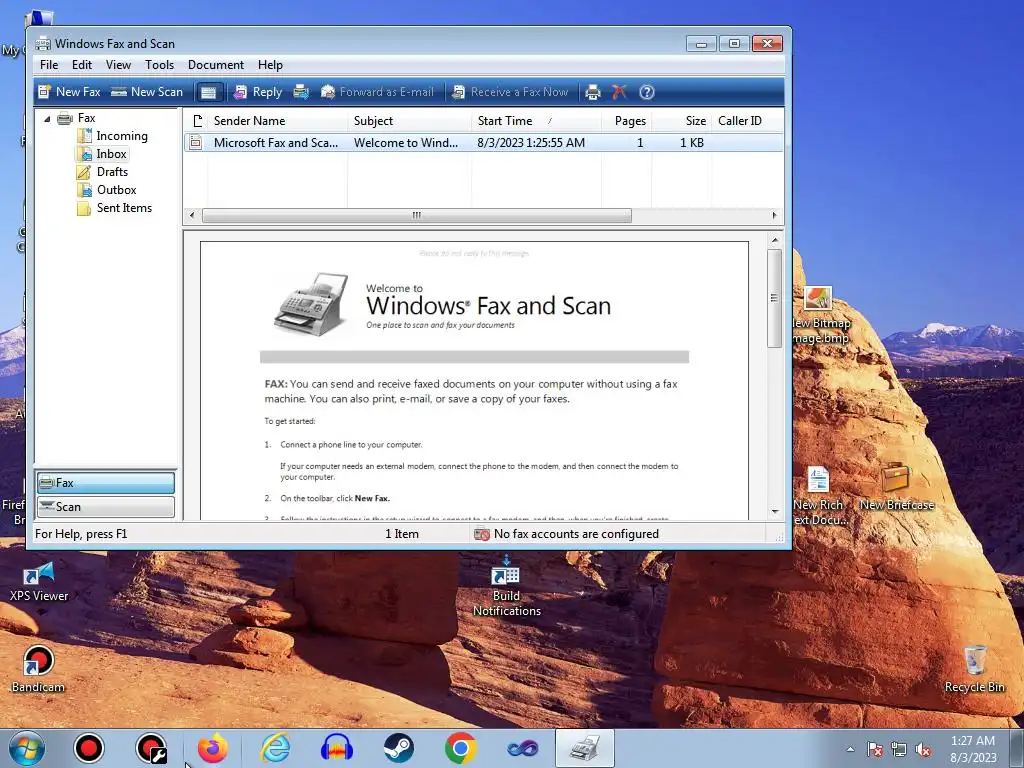Viewport: 1024px width, 768px height.
Task: Click the fax machine image in preview
Action: [x=312, y=304]
